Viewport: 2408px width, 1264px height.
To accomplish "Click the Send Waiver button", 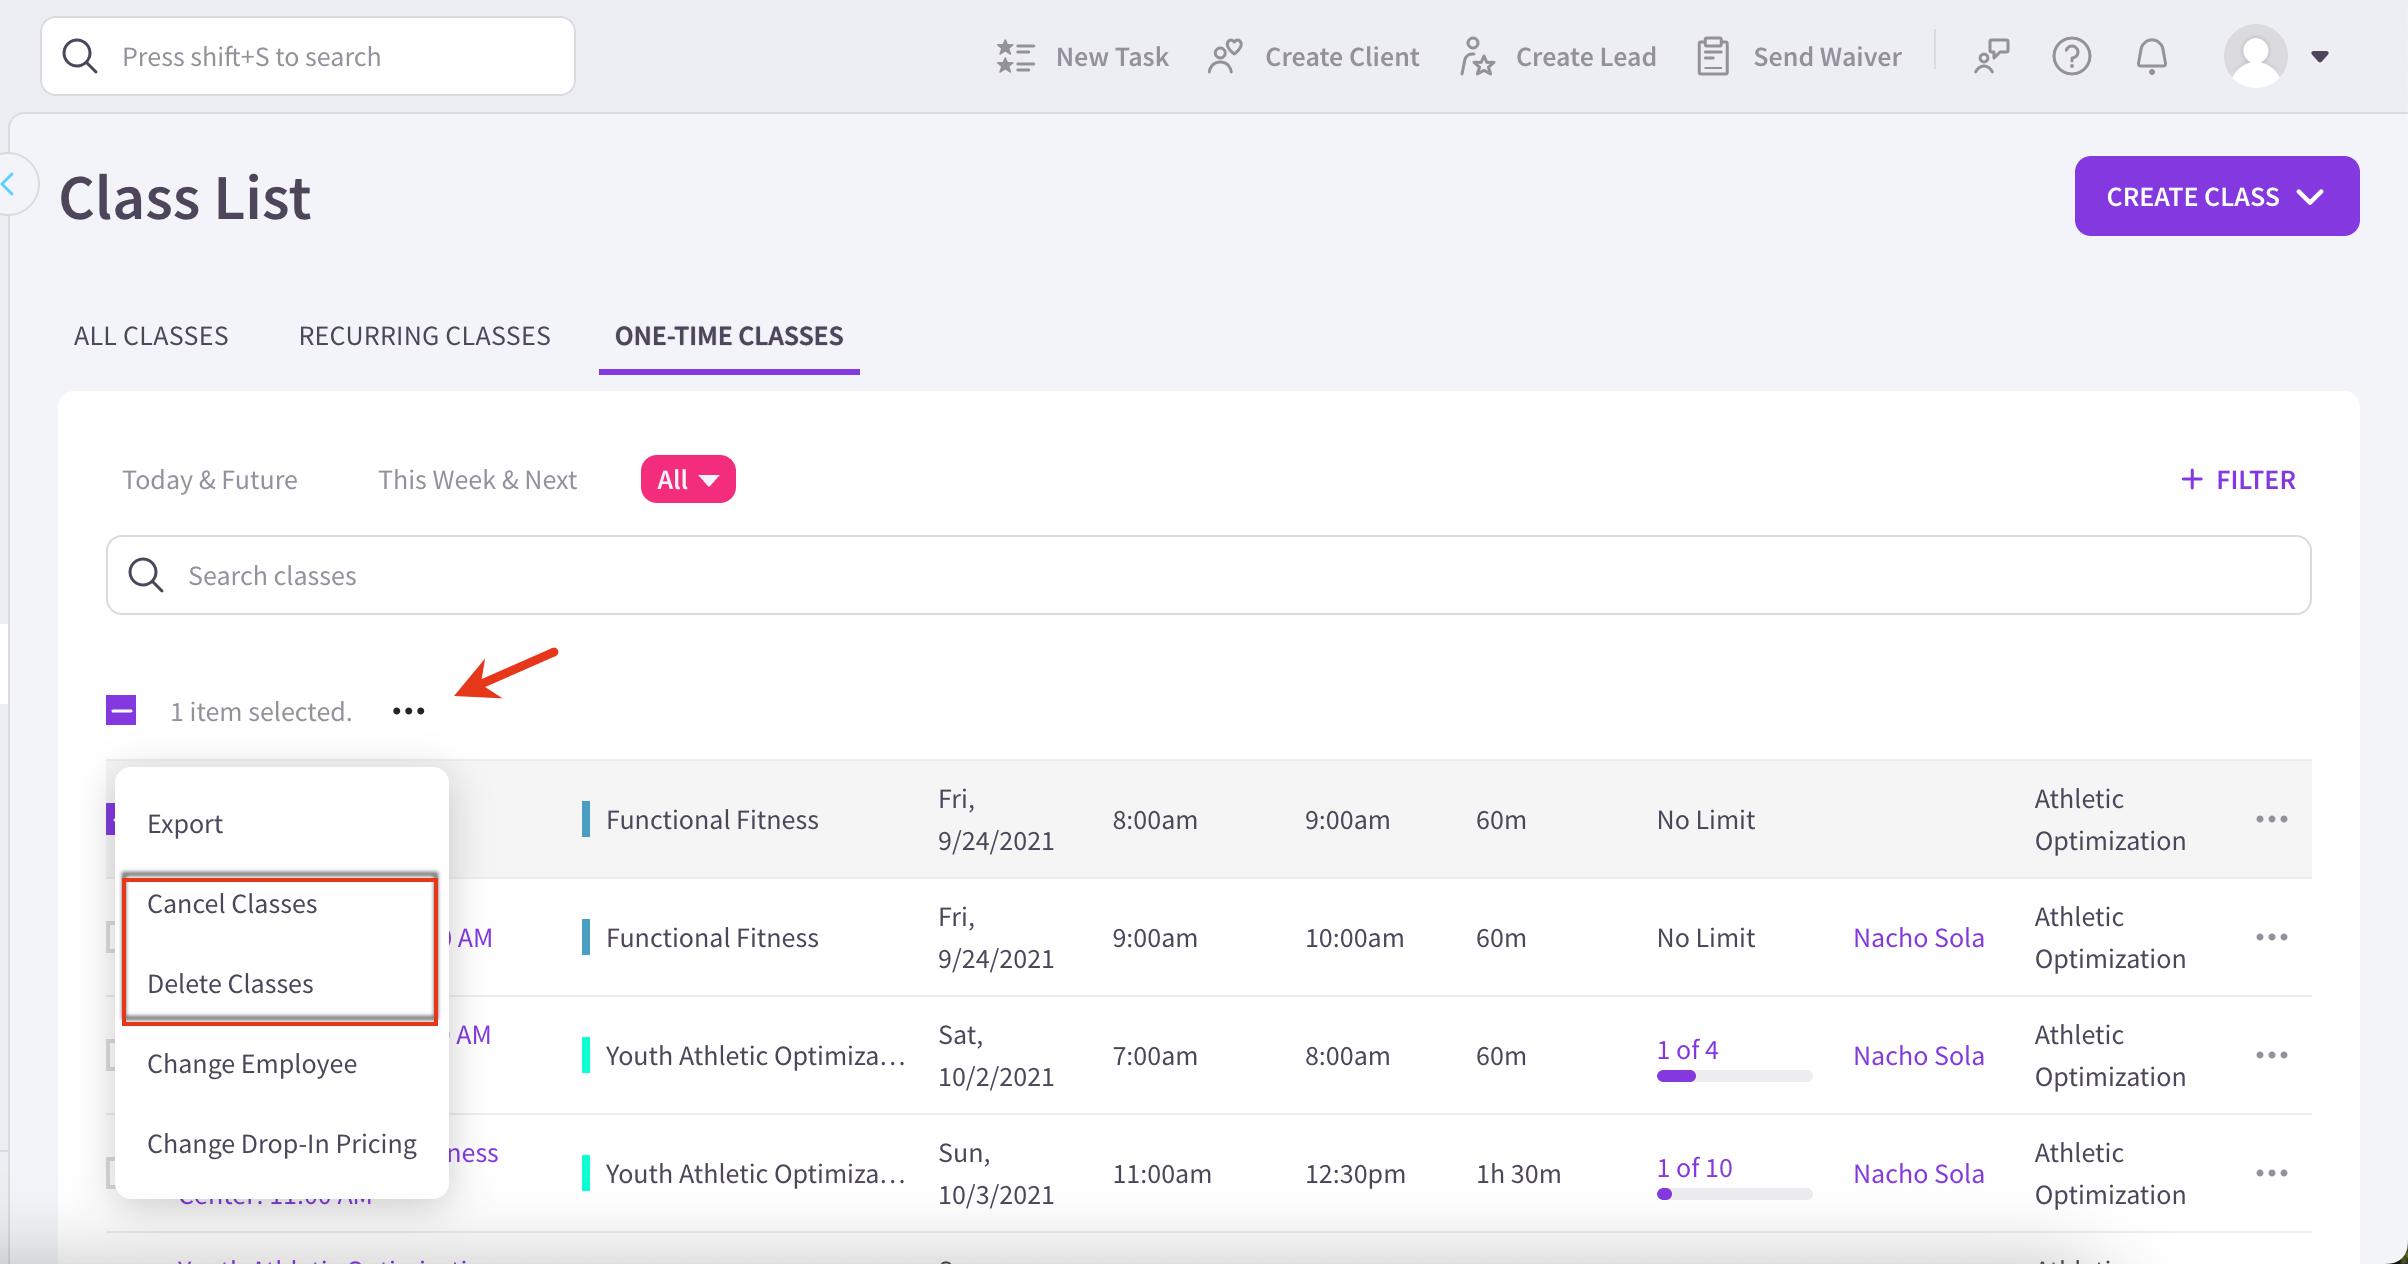I will [x=1798, y=57].
